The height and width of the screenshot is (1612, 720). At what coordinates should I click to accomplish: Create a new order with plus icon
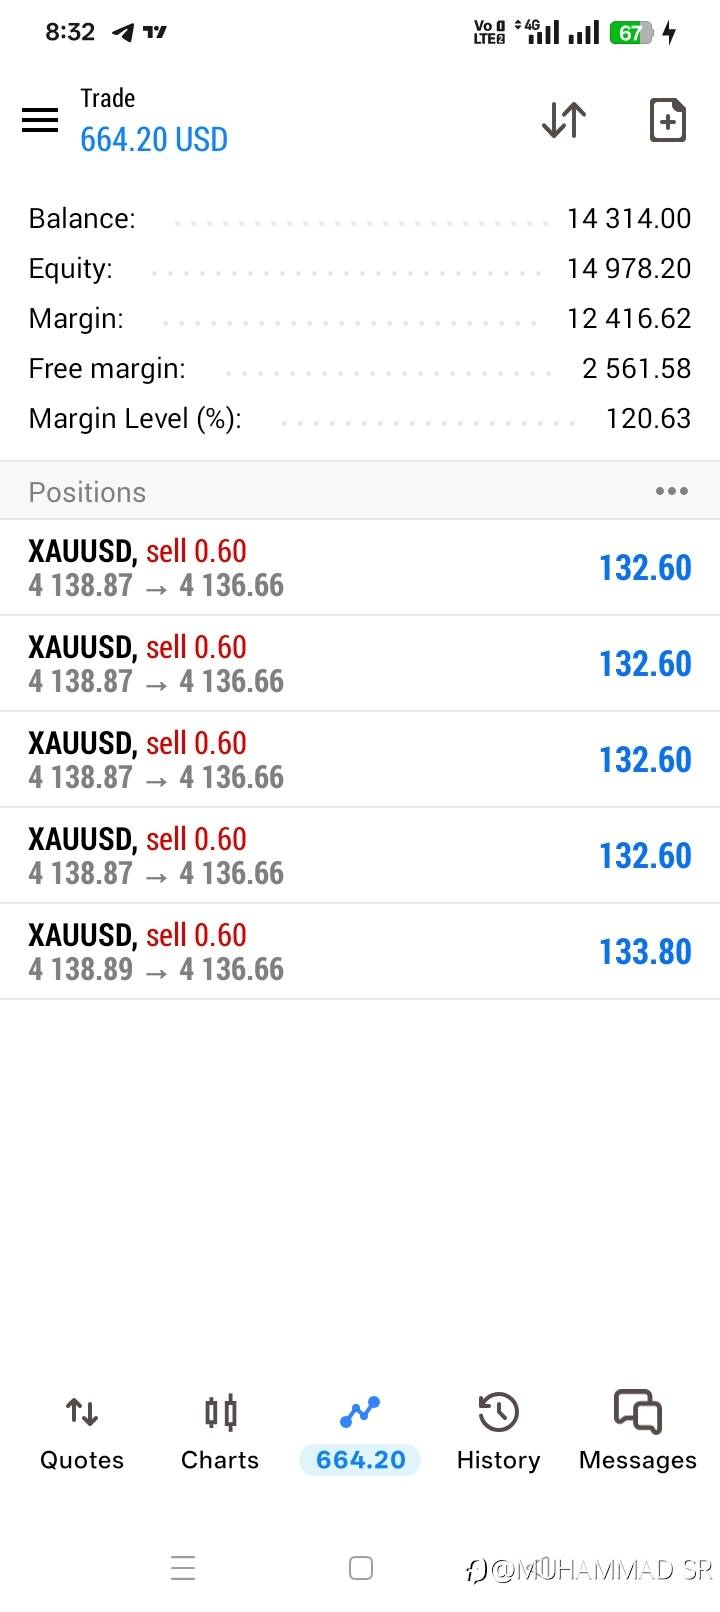pos(667,120)
